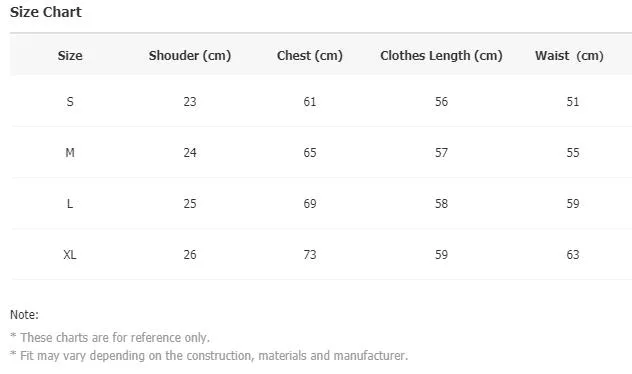This screenshot has height=374, width=632.
Task: Select the Clothes Length (cm) header
Action: pos(441,55)
